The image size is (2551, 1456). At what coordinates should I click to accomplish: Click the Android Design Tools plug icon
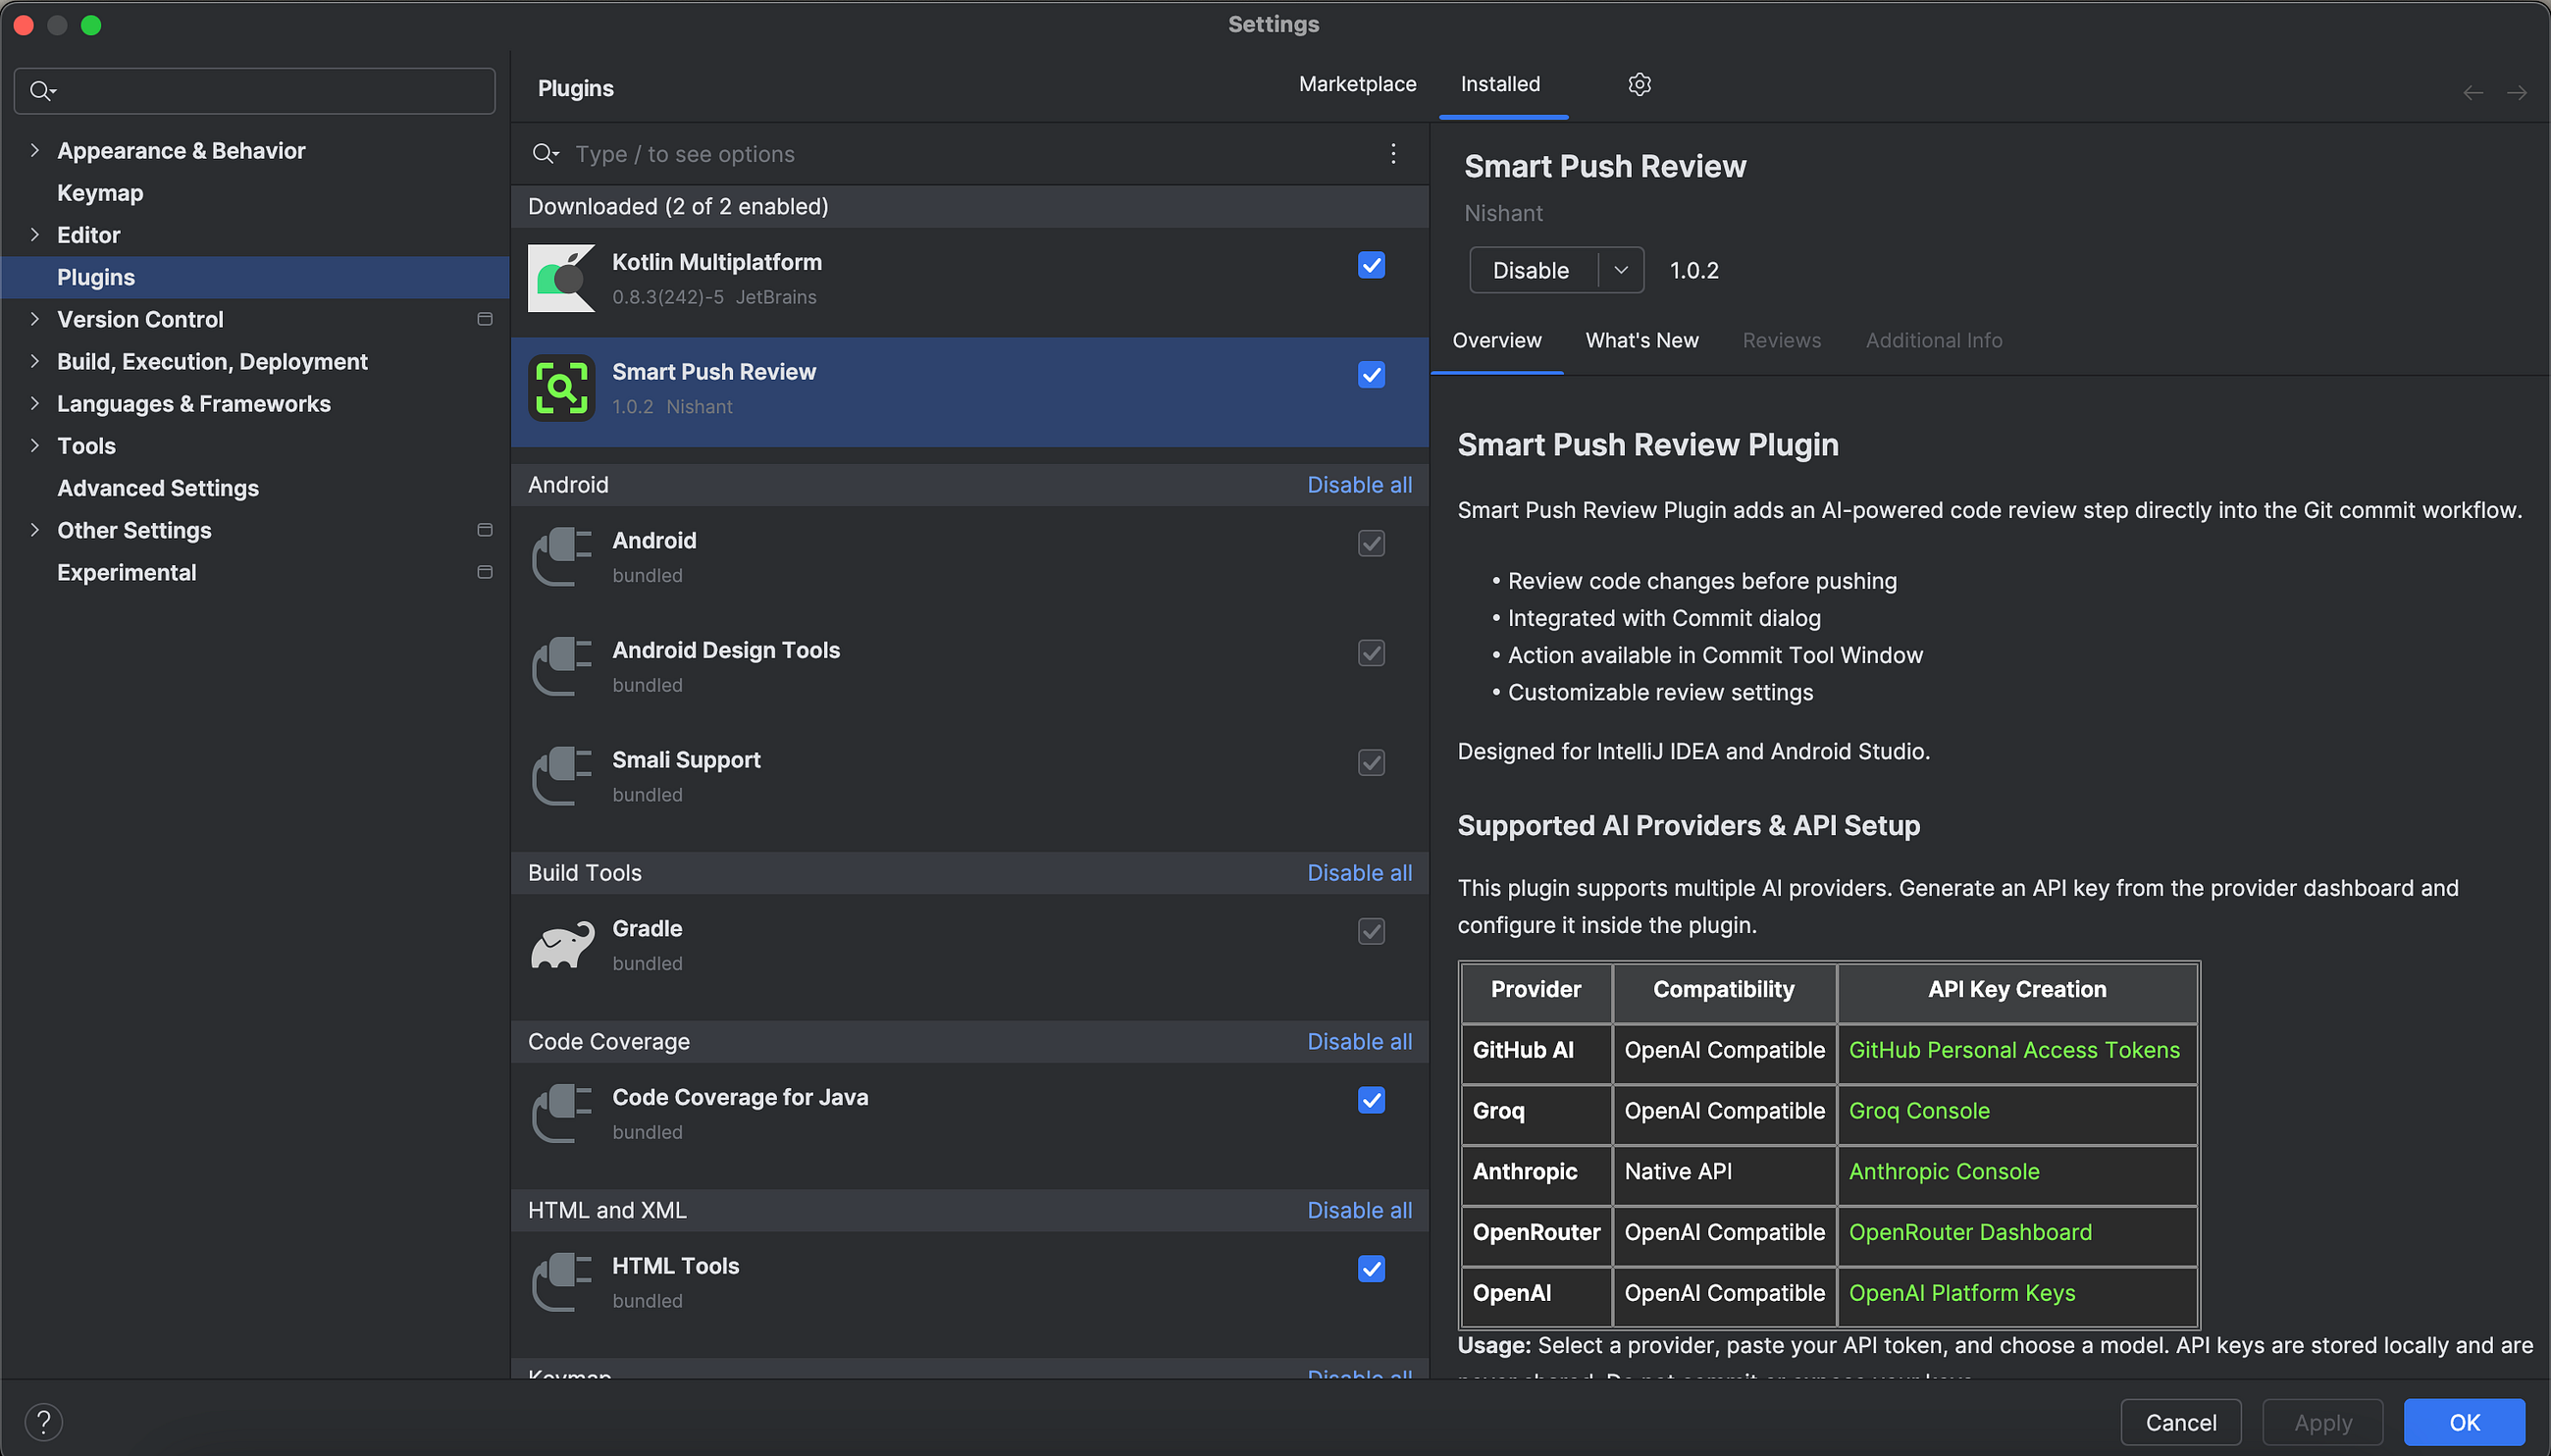[561, 667]
